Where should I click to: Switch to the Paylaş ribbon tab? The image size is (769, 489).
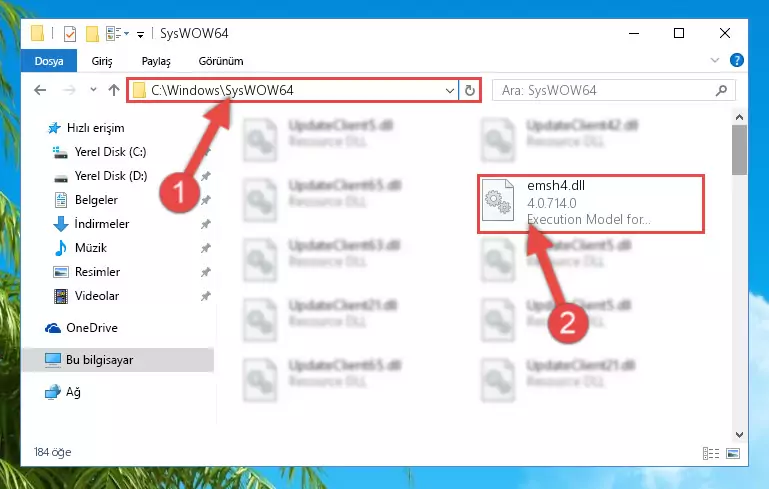[156, 61]
